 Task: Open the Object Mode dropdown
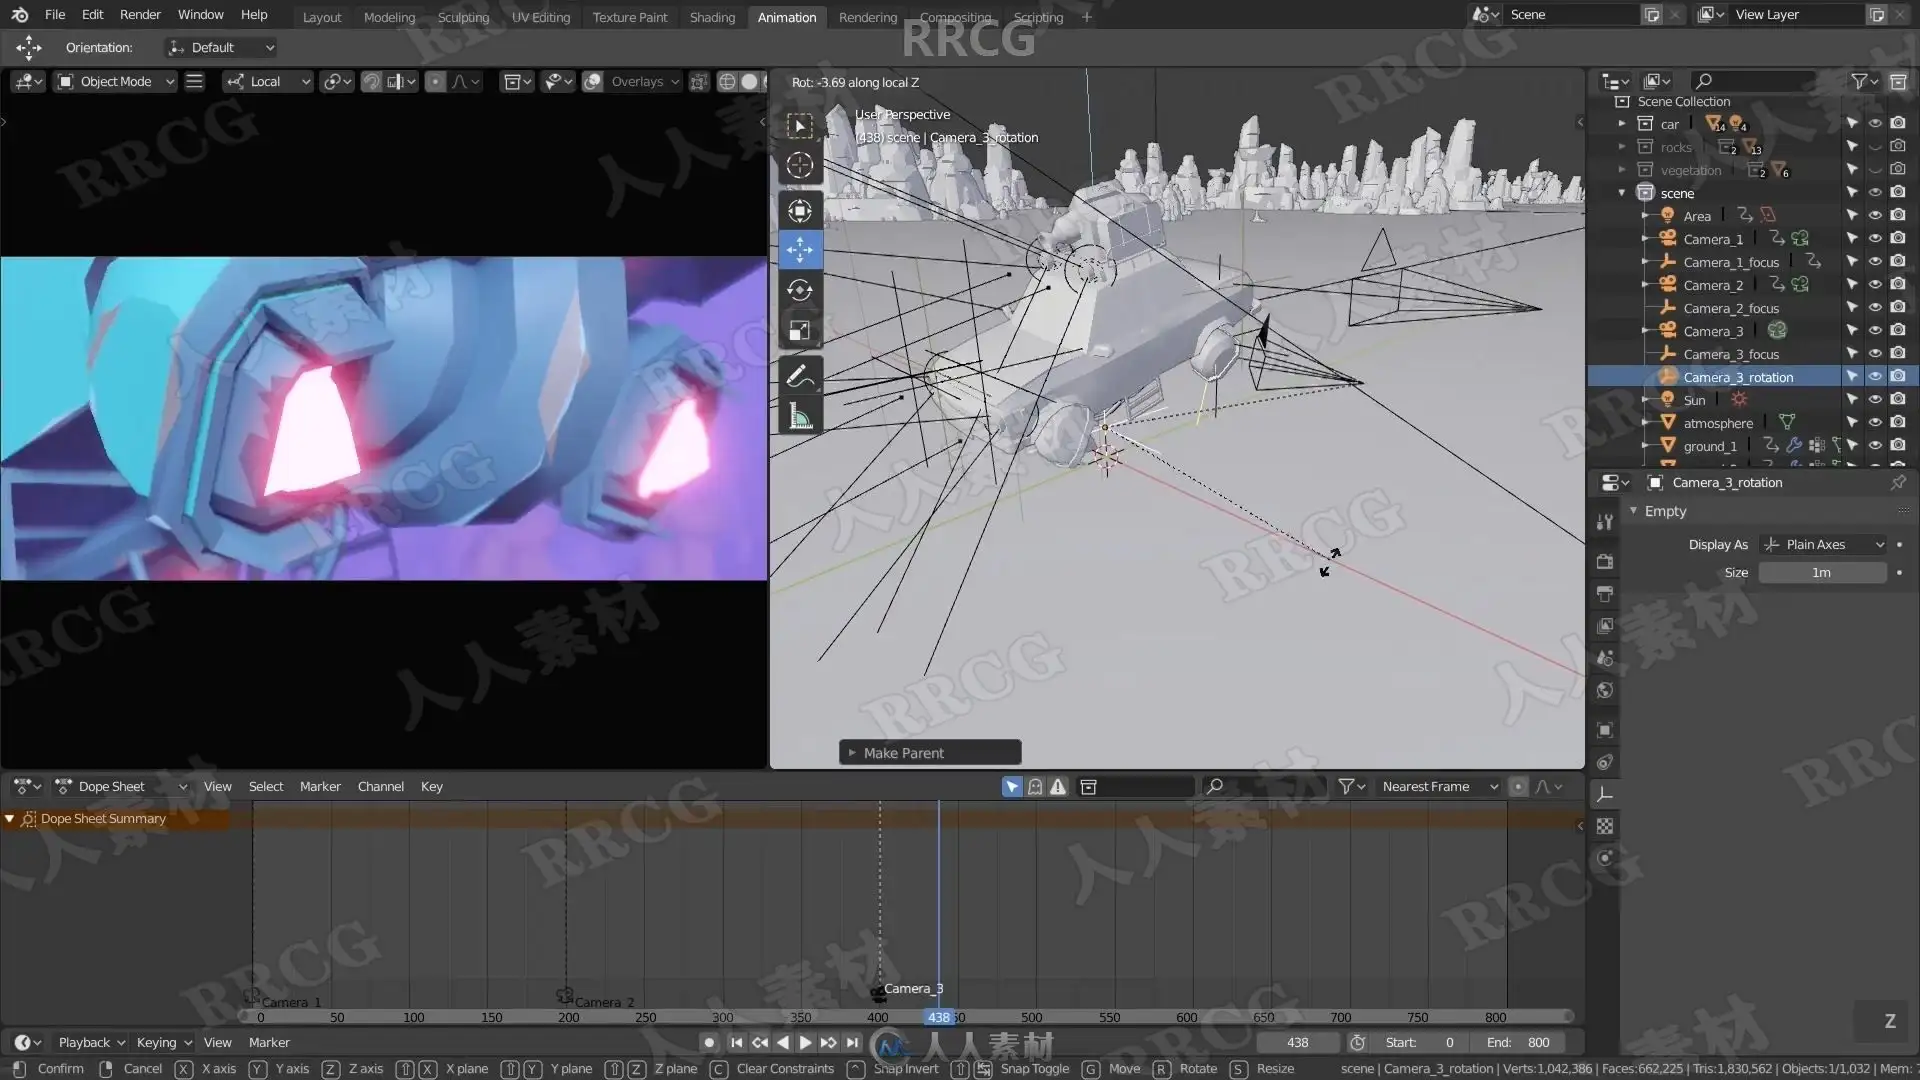pos(116,82)
